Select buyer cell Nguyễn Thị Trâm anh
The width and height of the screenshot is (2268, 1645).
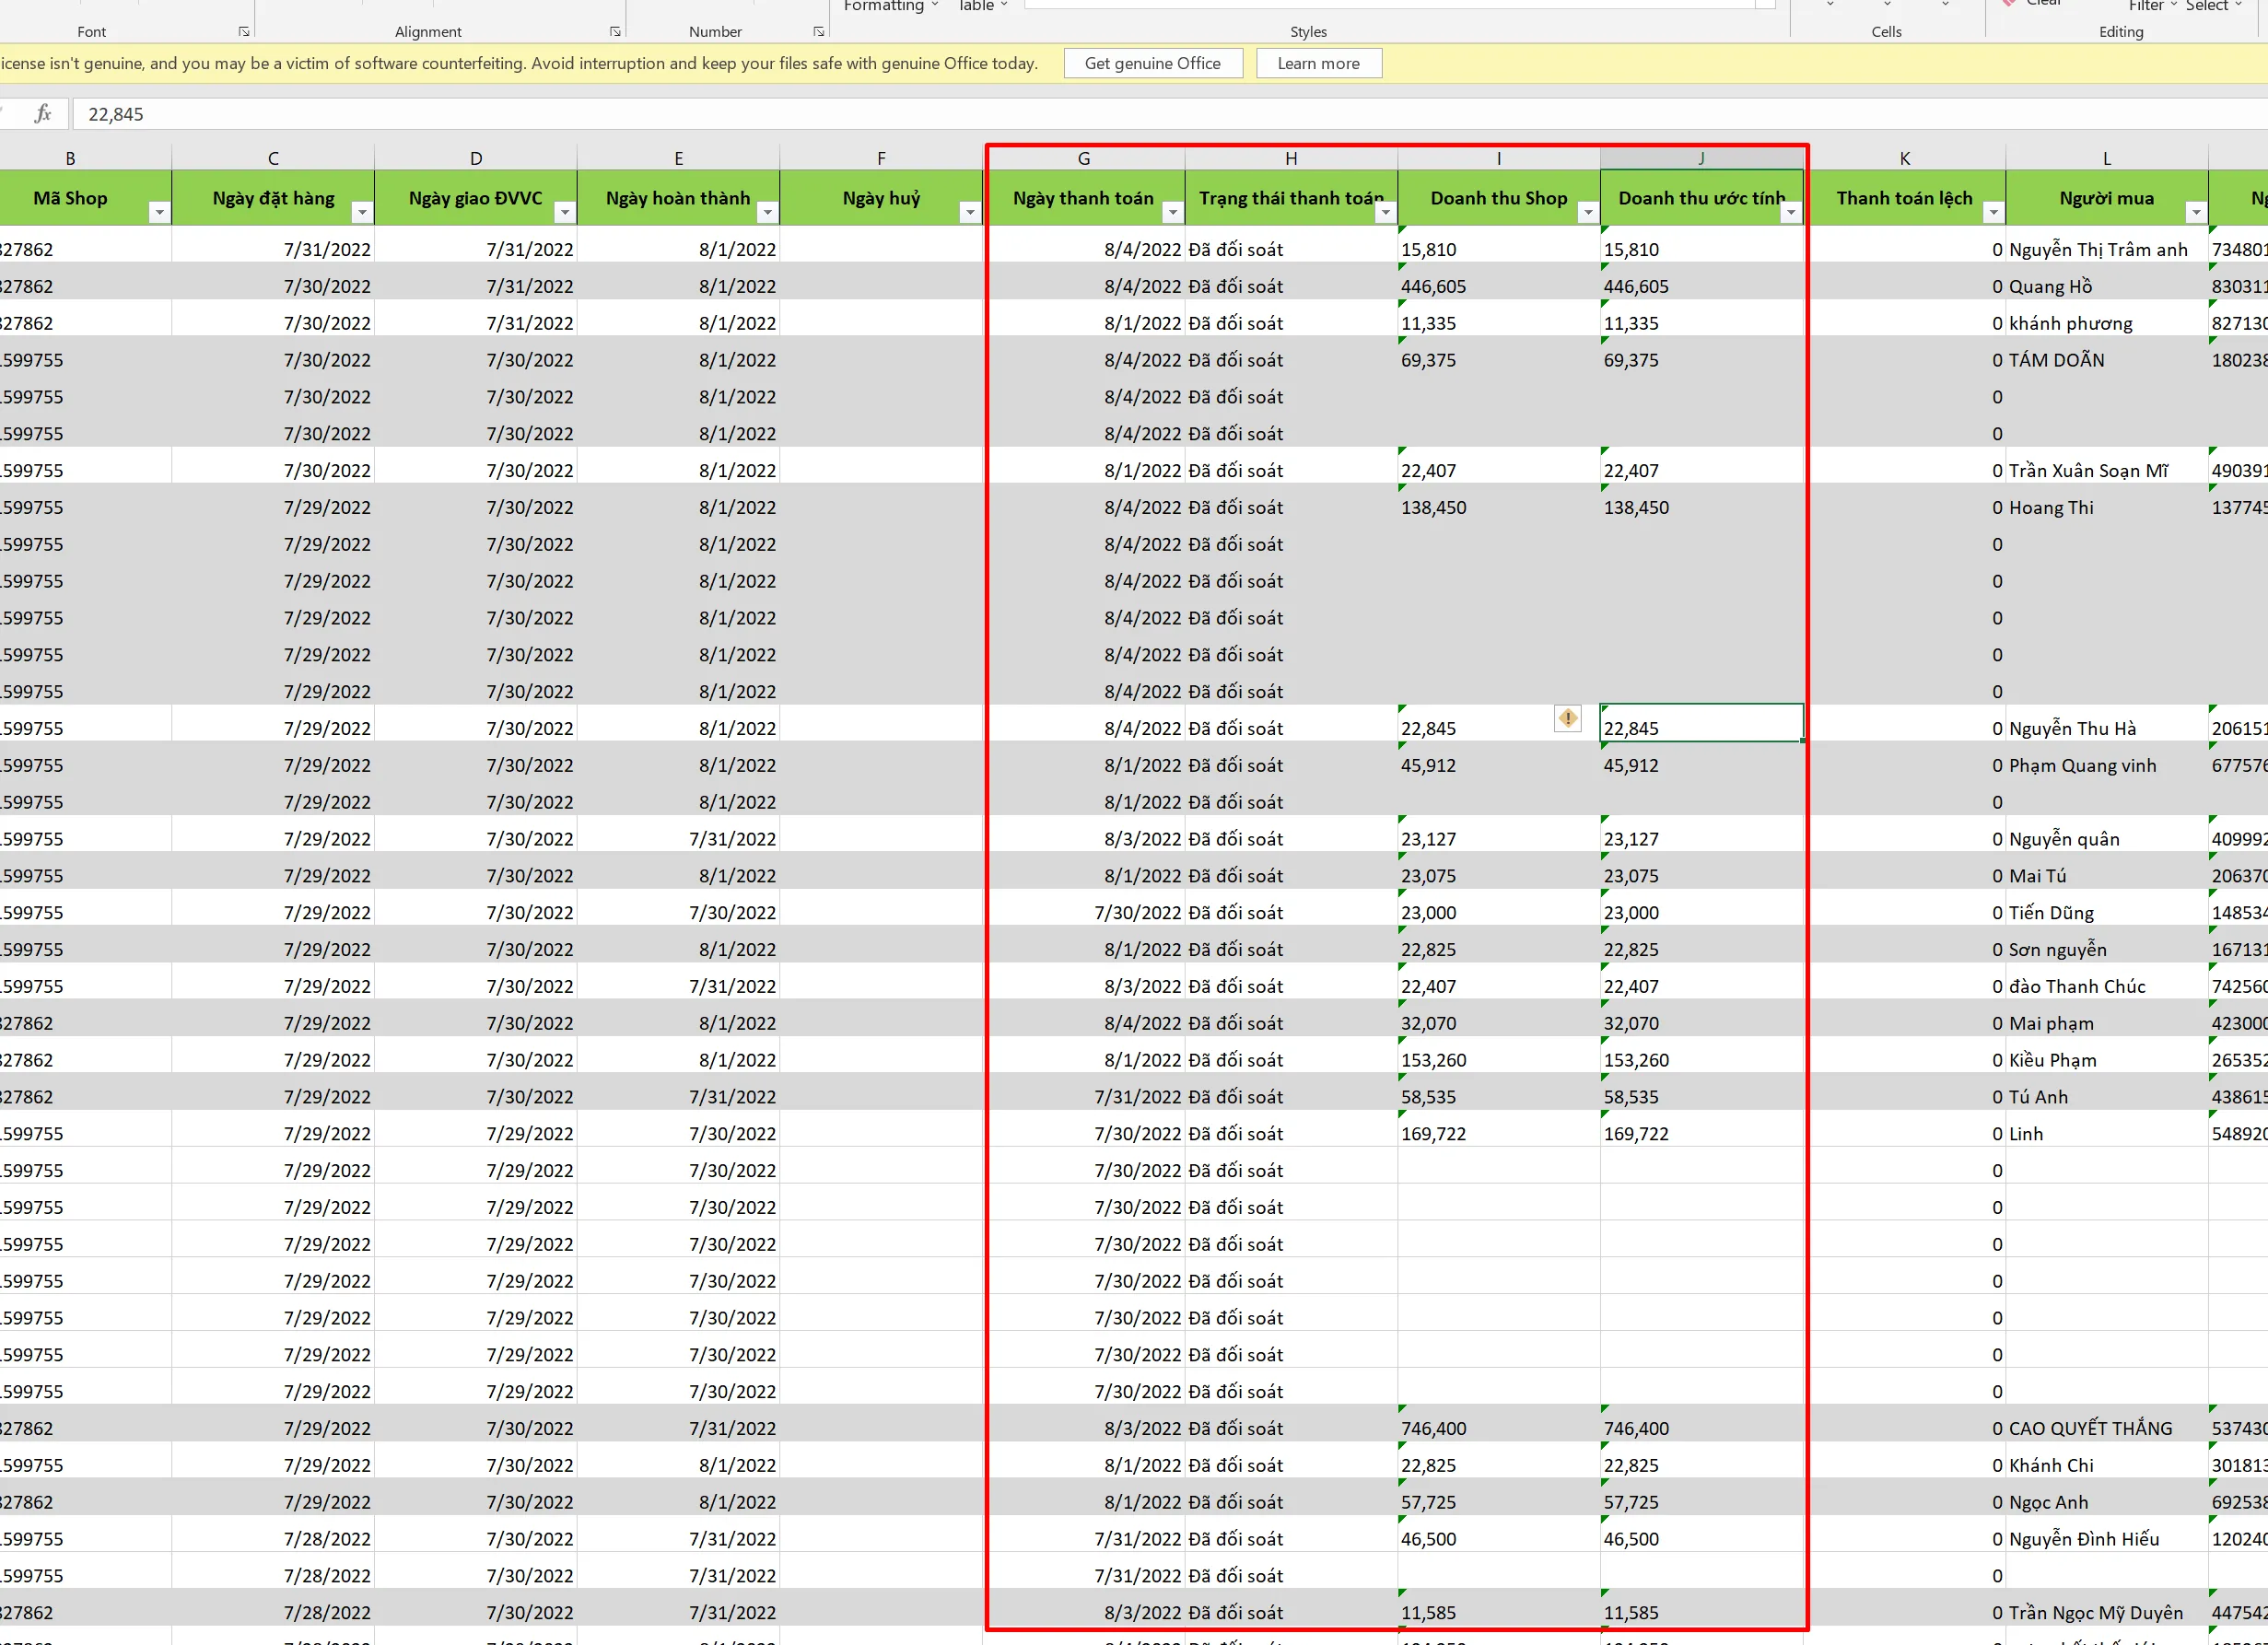coord(2107,249)
